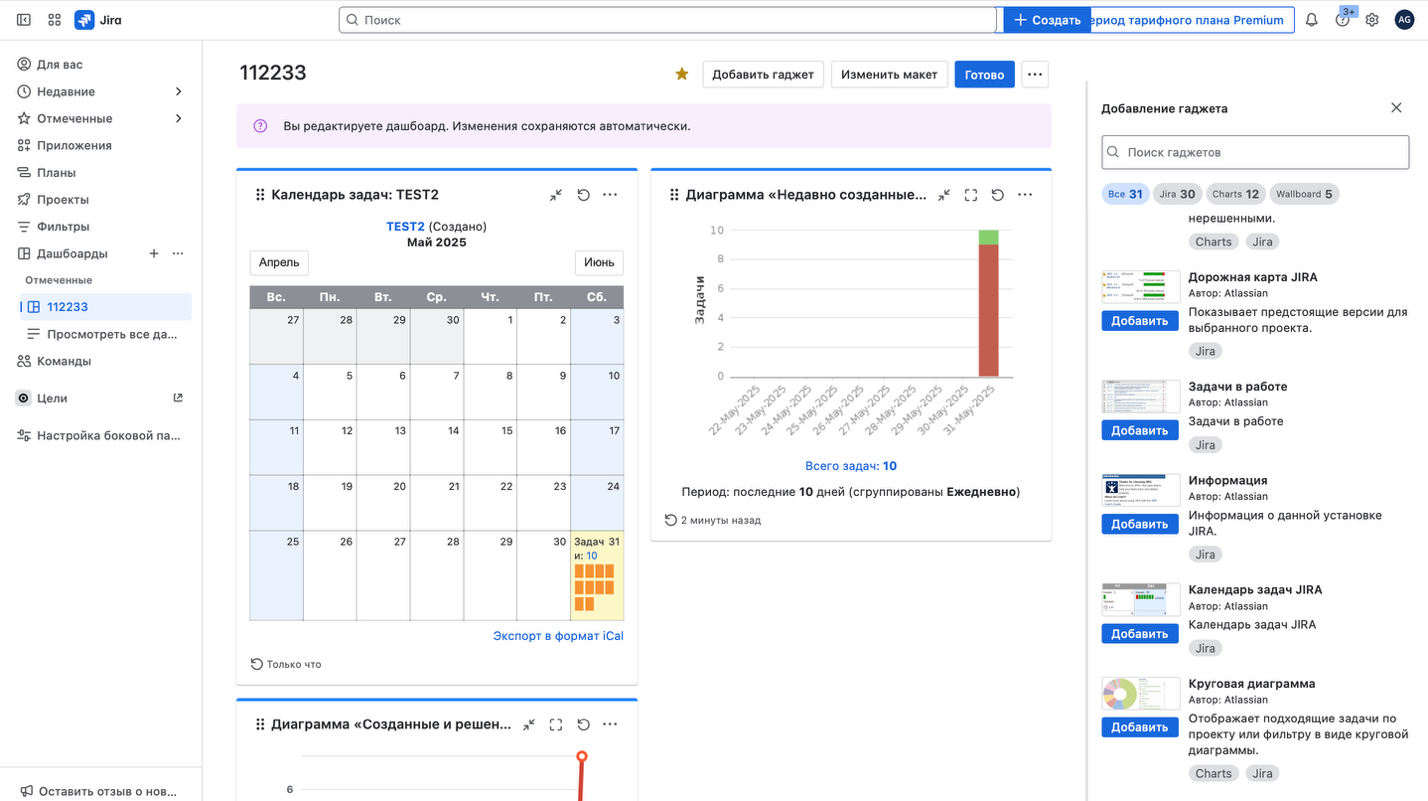Click the red bar for 31-May-2025

(x=988, y=310)
